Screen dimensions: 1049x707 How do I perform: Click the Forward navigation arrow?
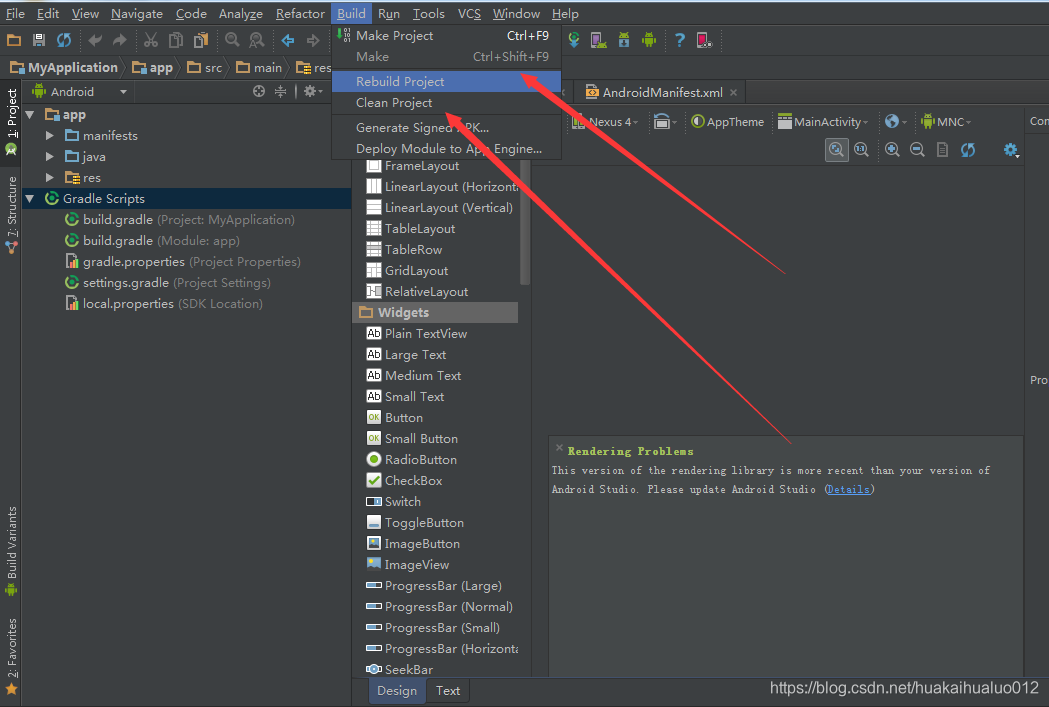pyautogui.click(x=312, y=40)
